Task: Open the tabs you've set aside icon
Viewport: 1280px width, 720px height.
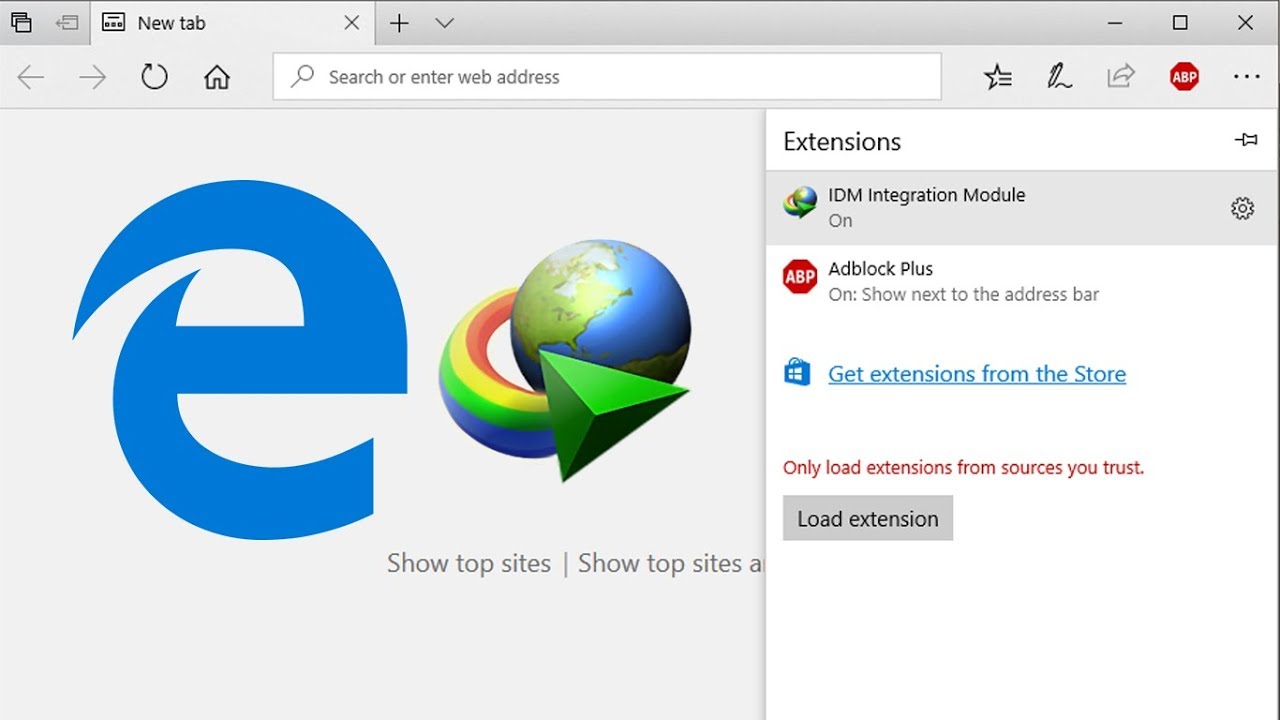Action: (x=21, y=22)
